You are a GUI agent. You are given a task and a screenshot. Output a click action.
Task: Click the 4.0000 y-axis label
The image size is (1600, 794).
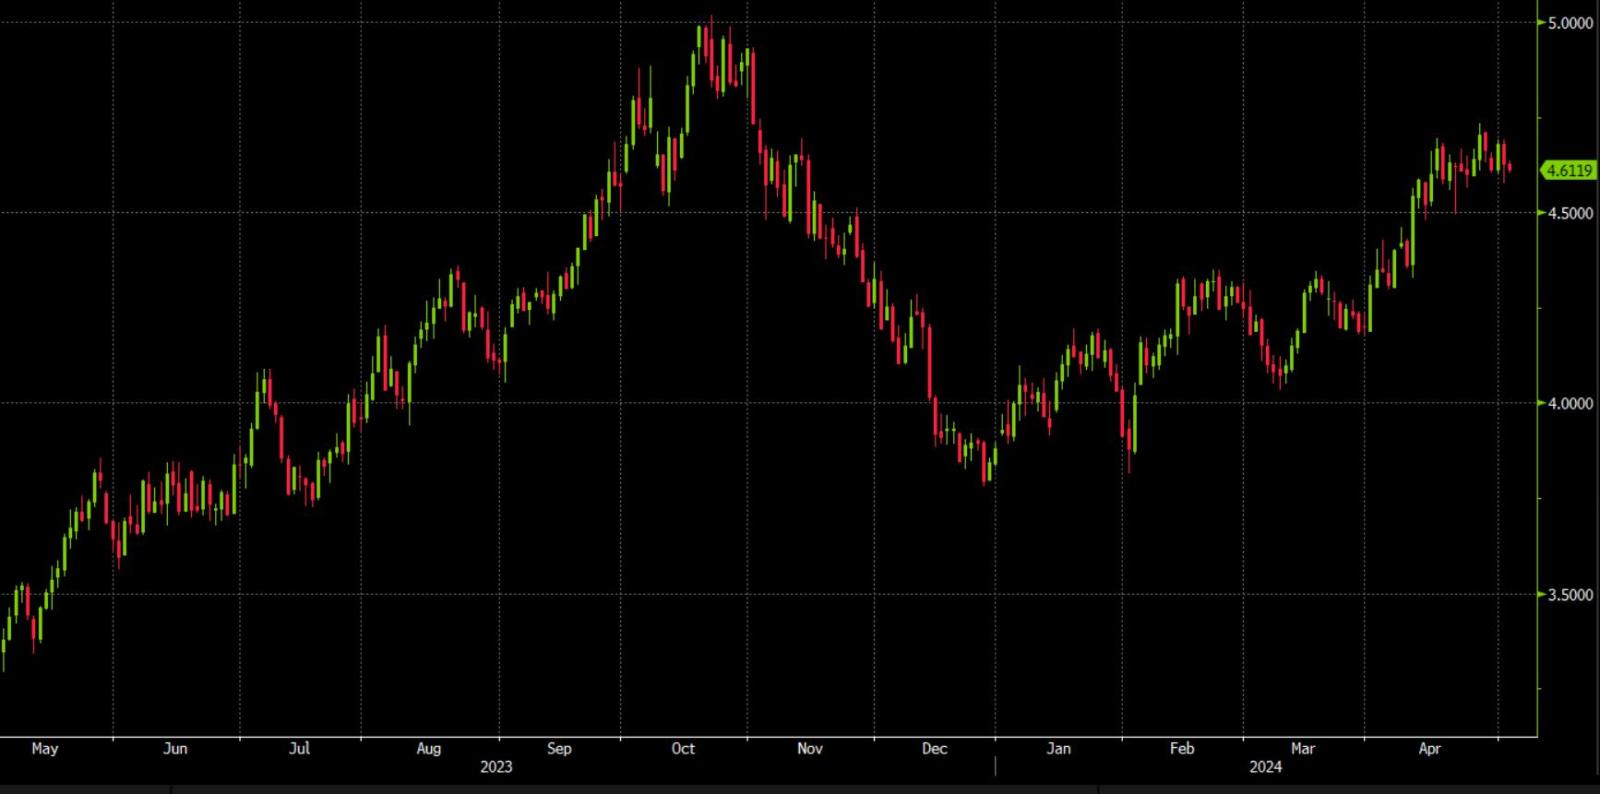pyautogui.click(x=1570, y=404)
